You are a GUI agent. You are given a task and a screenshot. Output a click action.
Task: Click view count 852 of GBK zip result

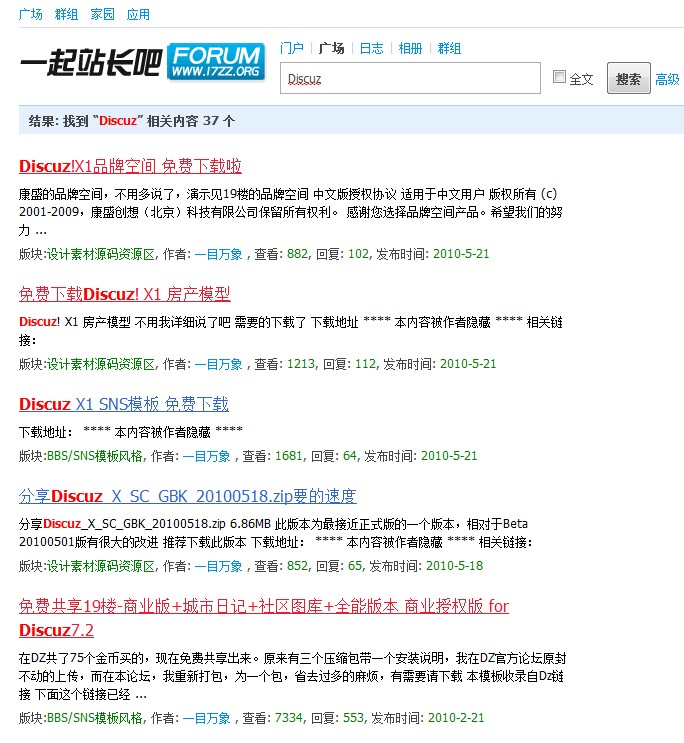297,566
